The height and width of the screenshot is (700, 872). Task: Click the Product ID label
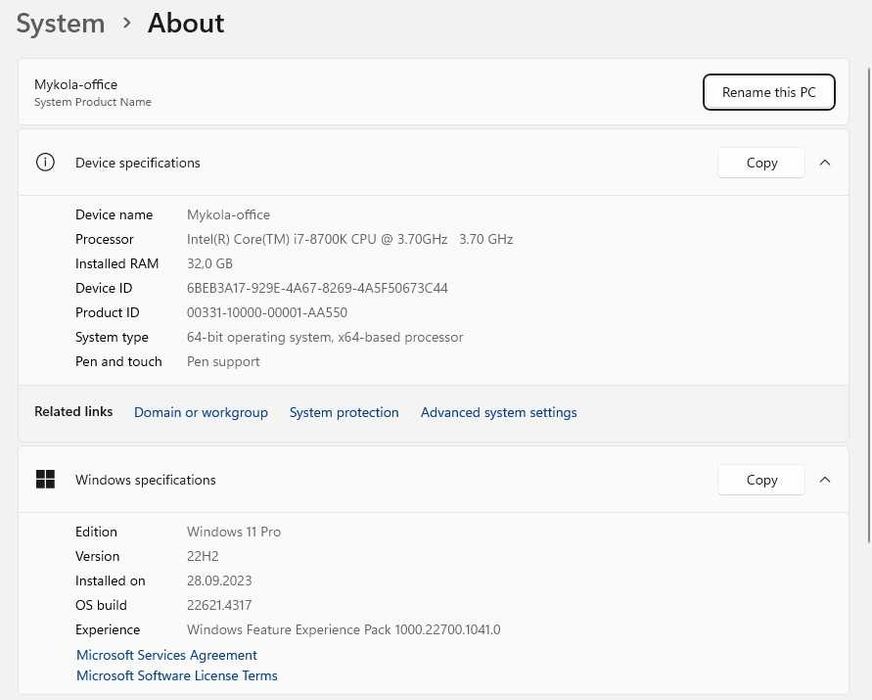[x=107, y=312]
